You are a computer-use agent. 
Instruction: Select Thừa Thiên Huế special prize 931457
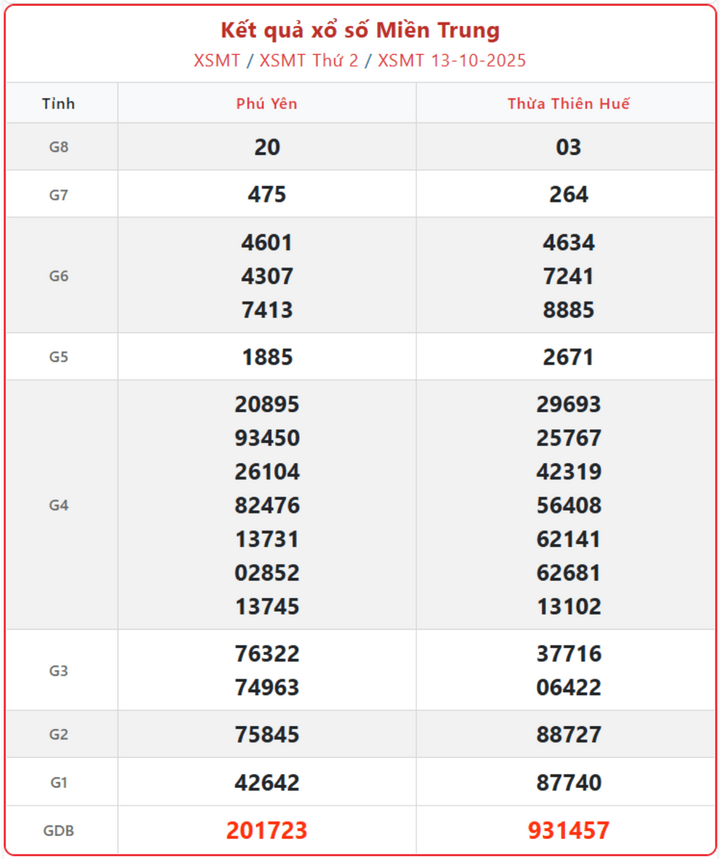(x=568, y=831)
